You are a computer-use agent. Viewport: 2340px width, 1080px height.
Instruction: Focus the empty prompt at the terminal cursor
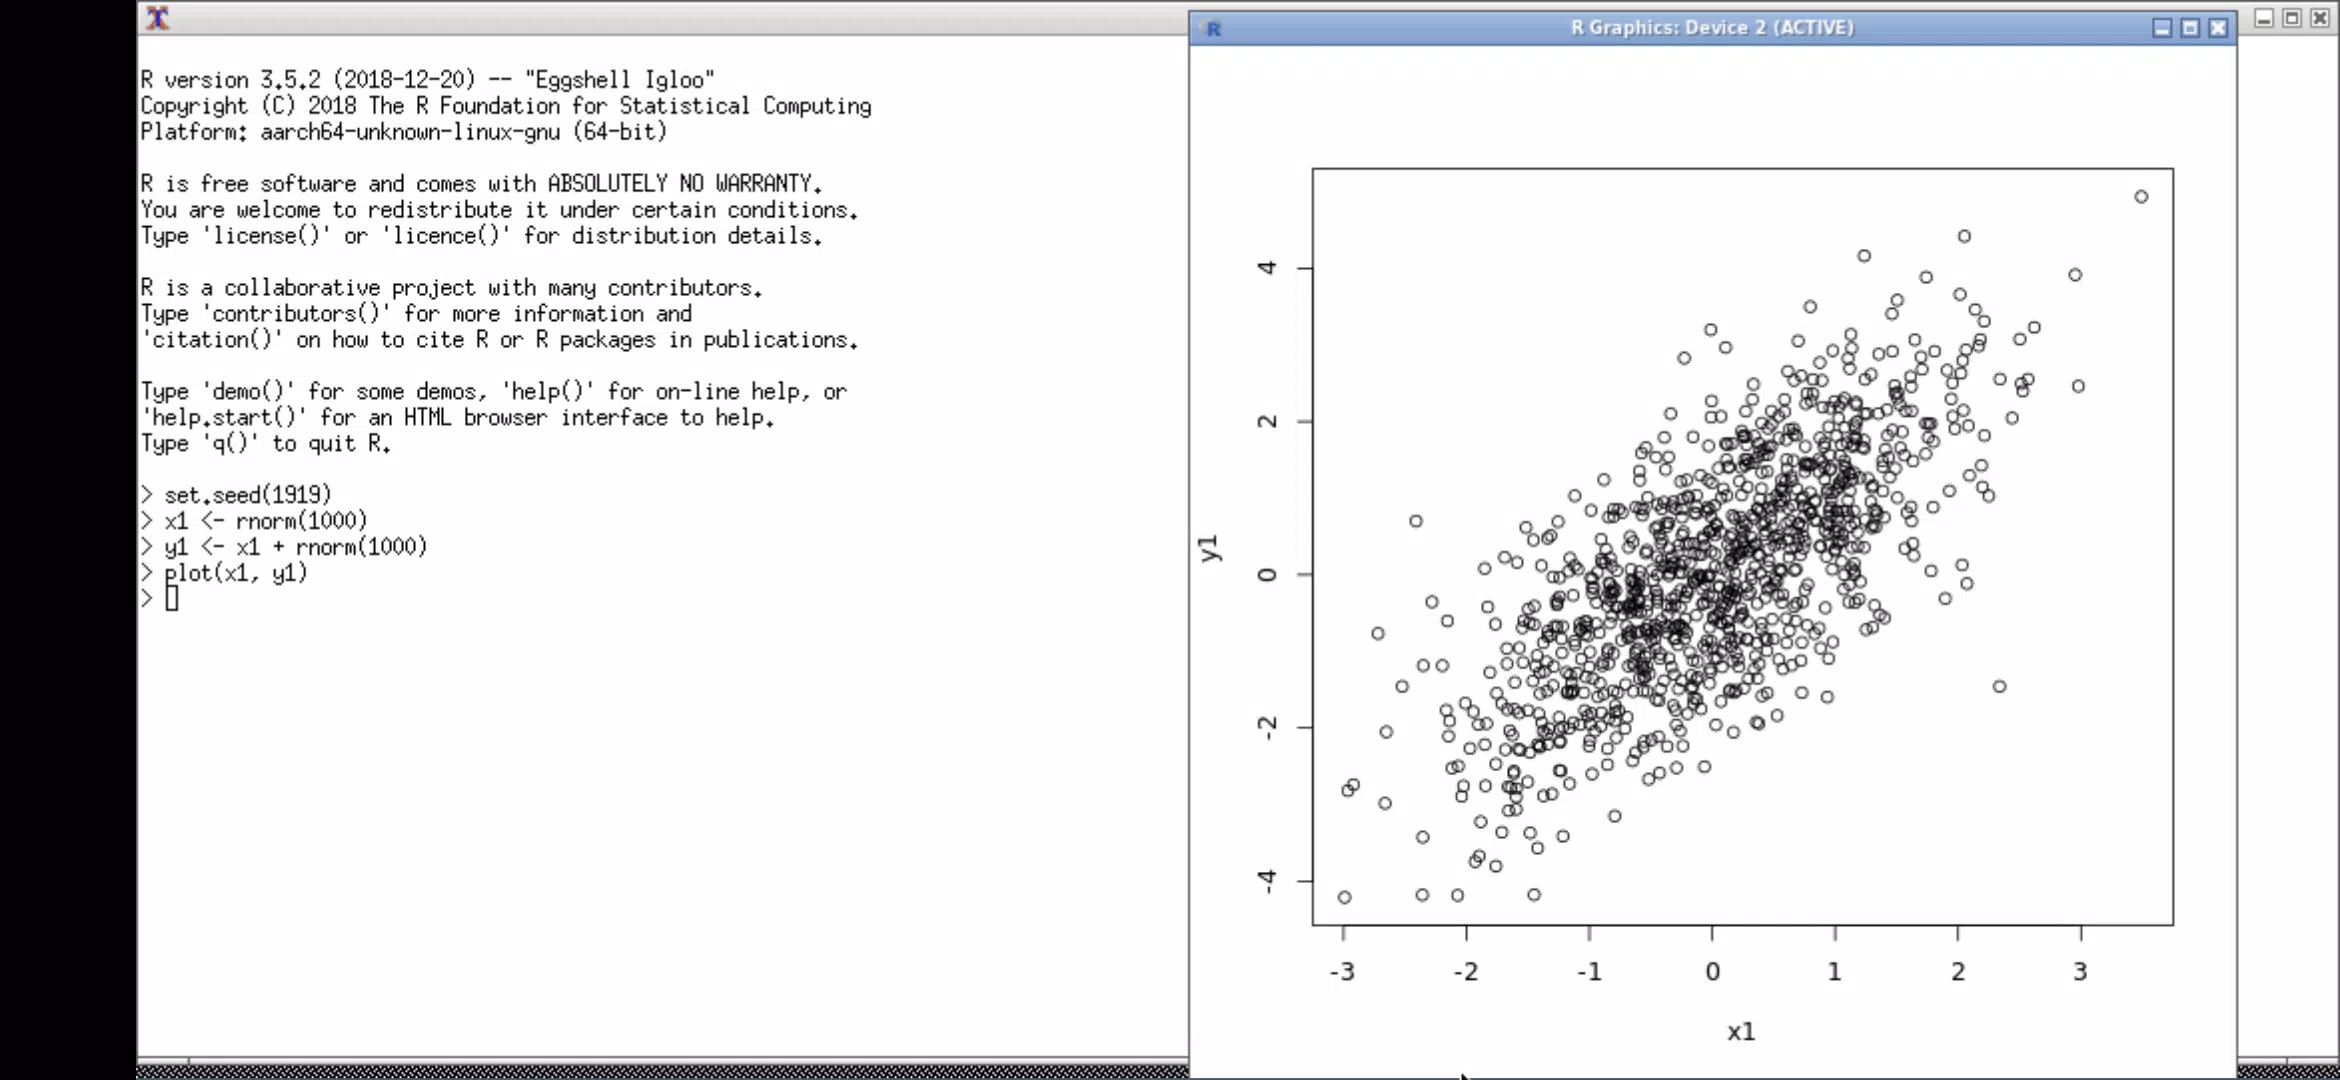172,598
